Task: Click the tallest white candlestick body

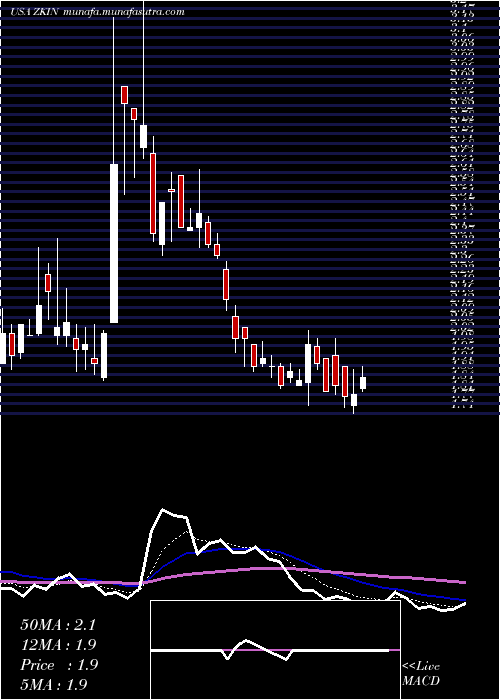Action: pos(114,243)
